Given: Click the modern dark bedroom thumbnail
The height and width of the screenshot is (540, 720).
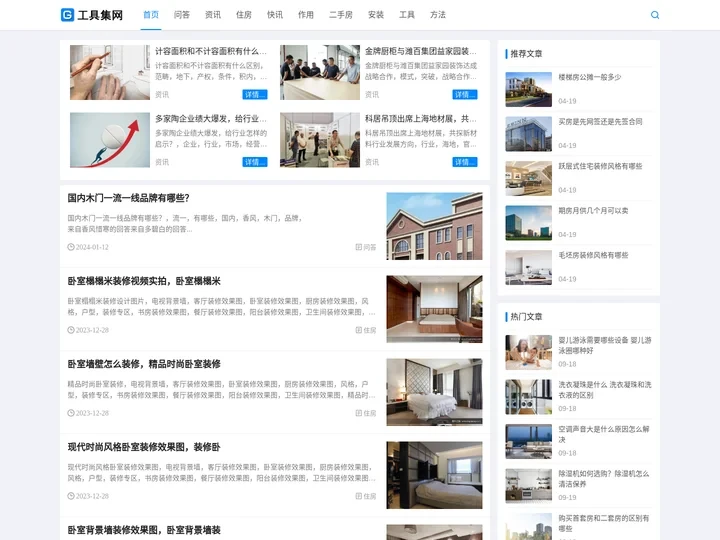Looking at the screenshot, I should point(434,475).
